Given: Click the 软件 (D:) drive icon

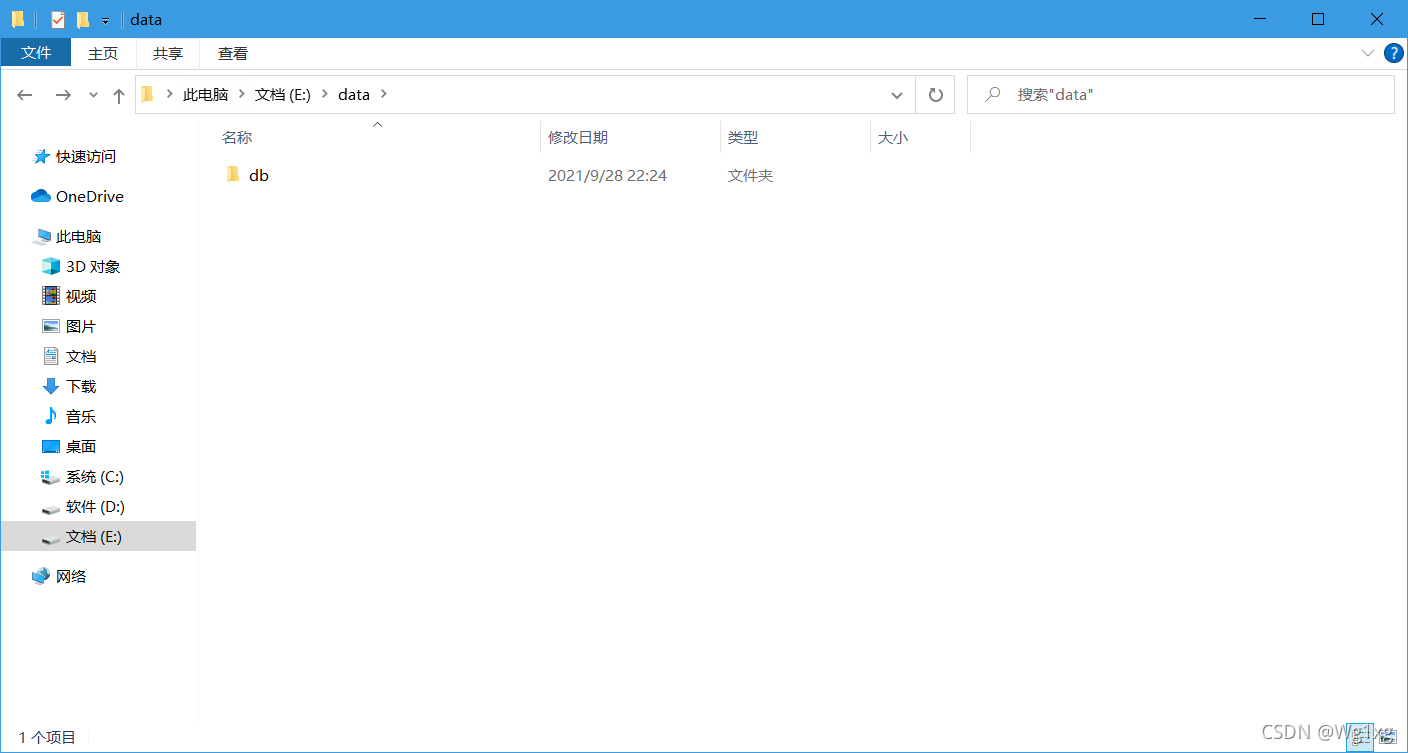Looking at the screenshot, I should pos(51,508).
